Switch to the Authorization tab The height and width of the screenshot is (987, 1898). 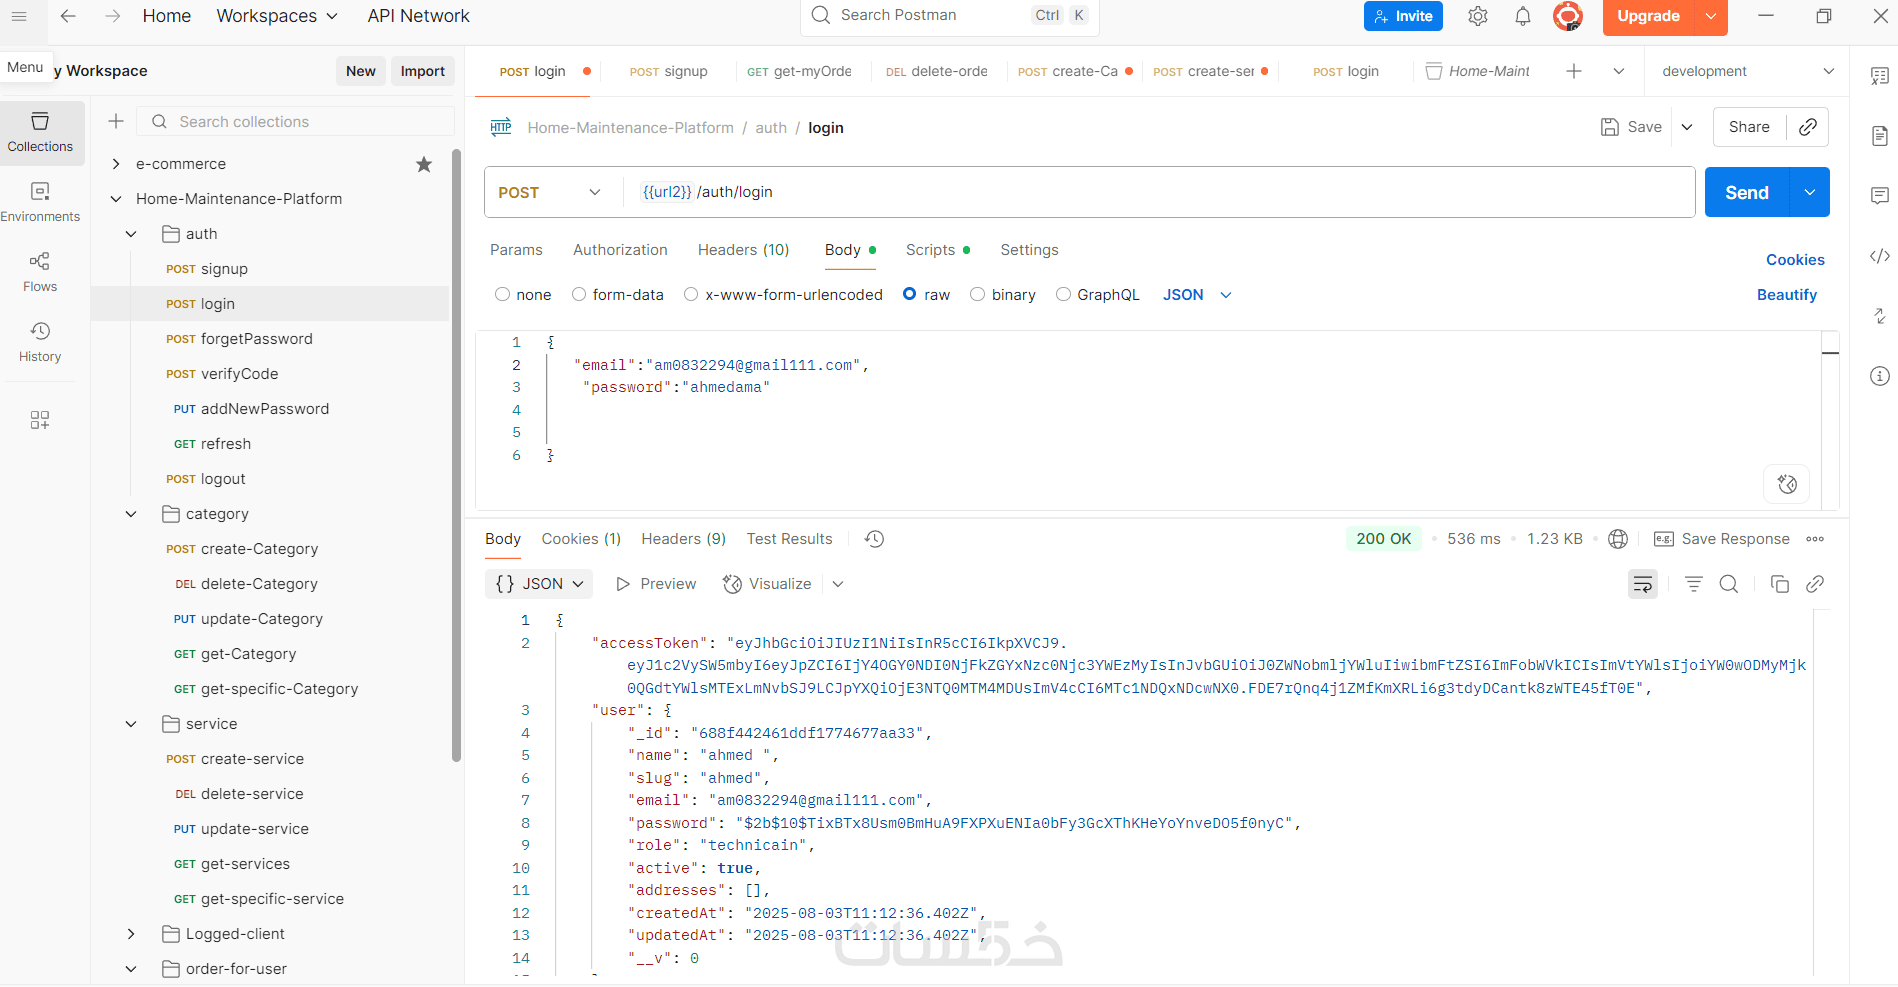click(x=620, y=250)
